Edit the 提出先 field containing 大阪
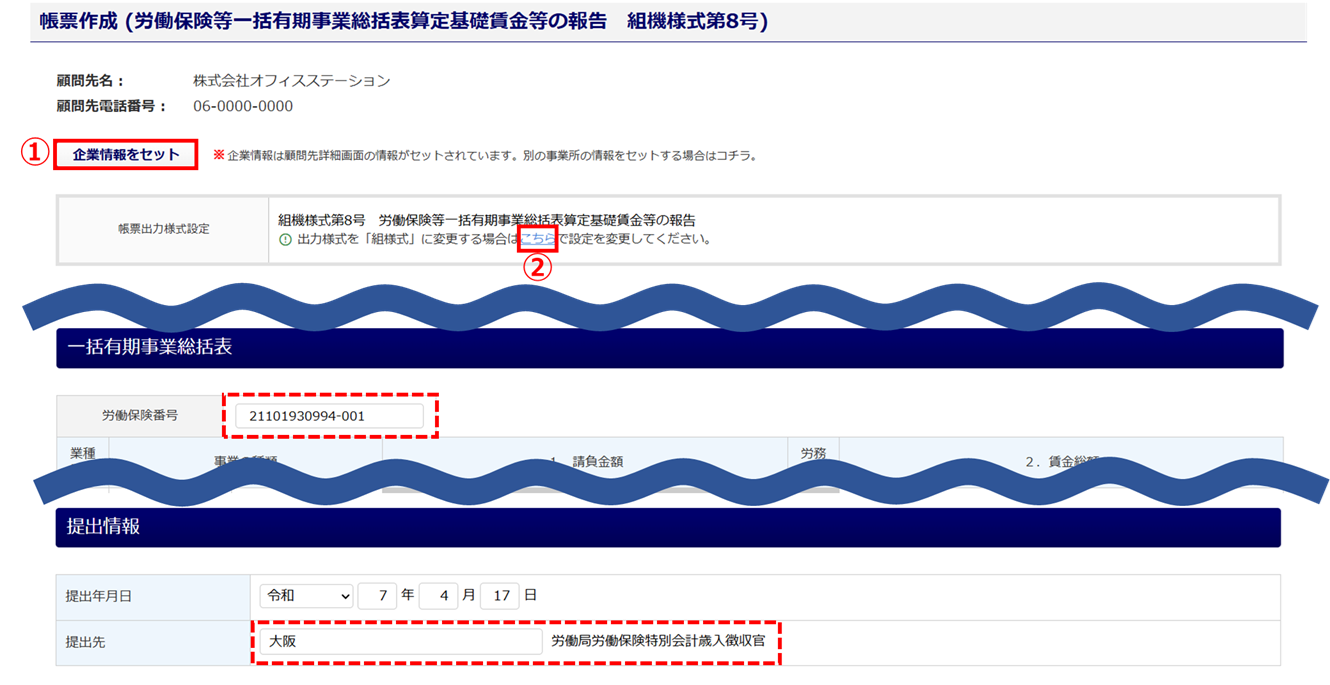 400,641
